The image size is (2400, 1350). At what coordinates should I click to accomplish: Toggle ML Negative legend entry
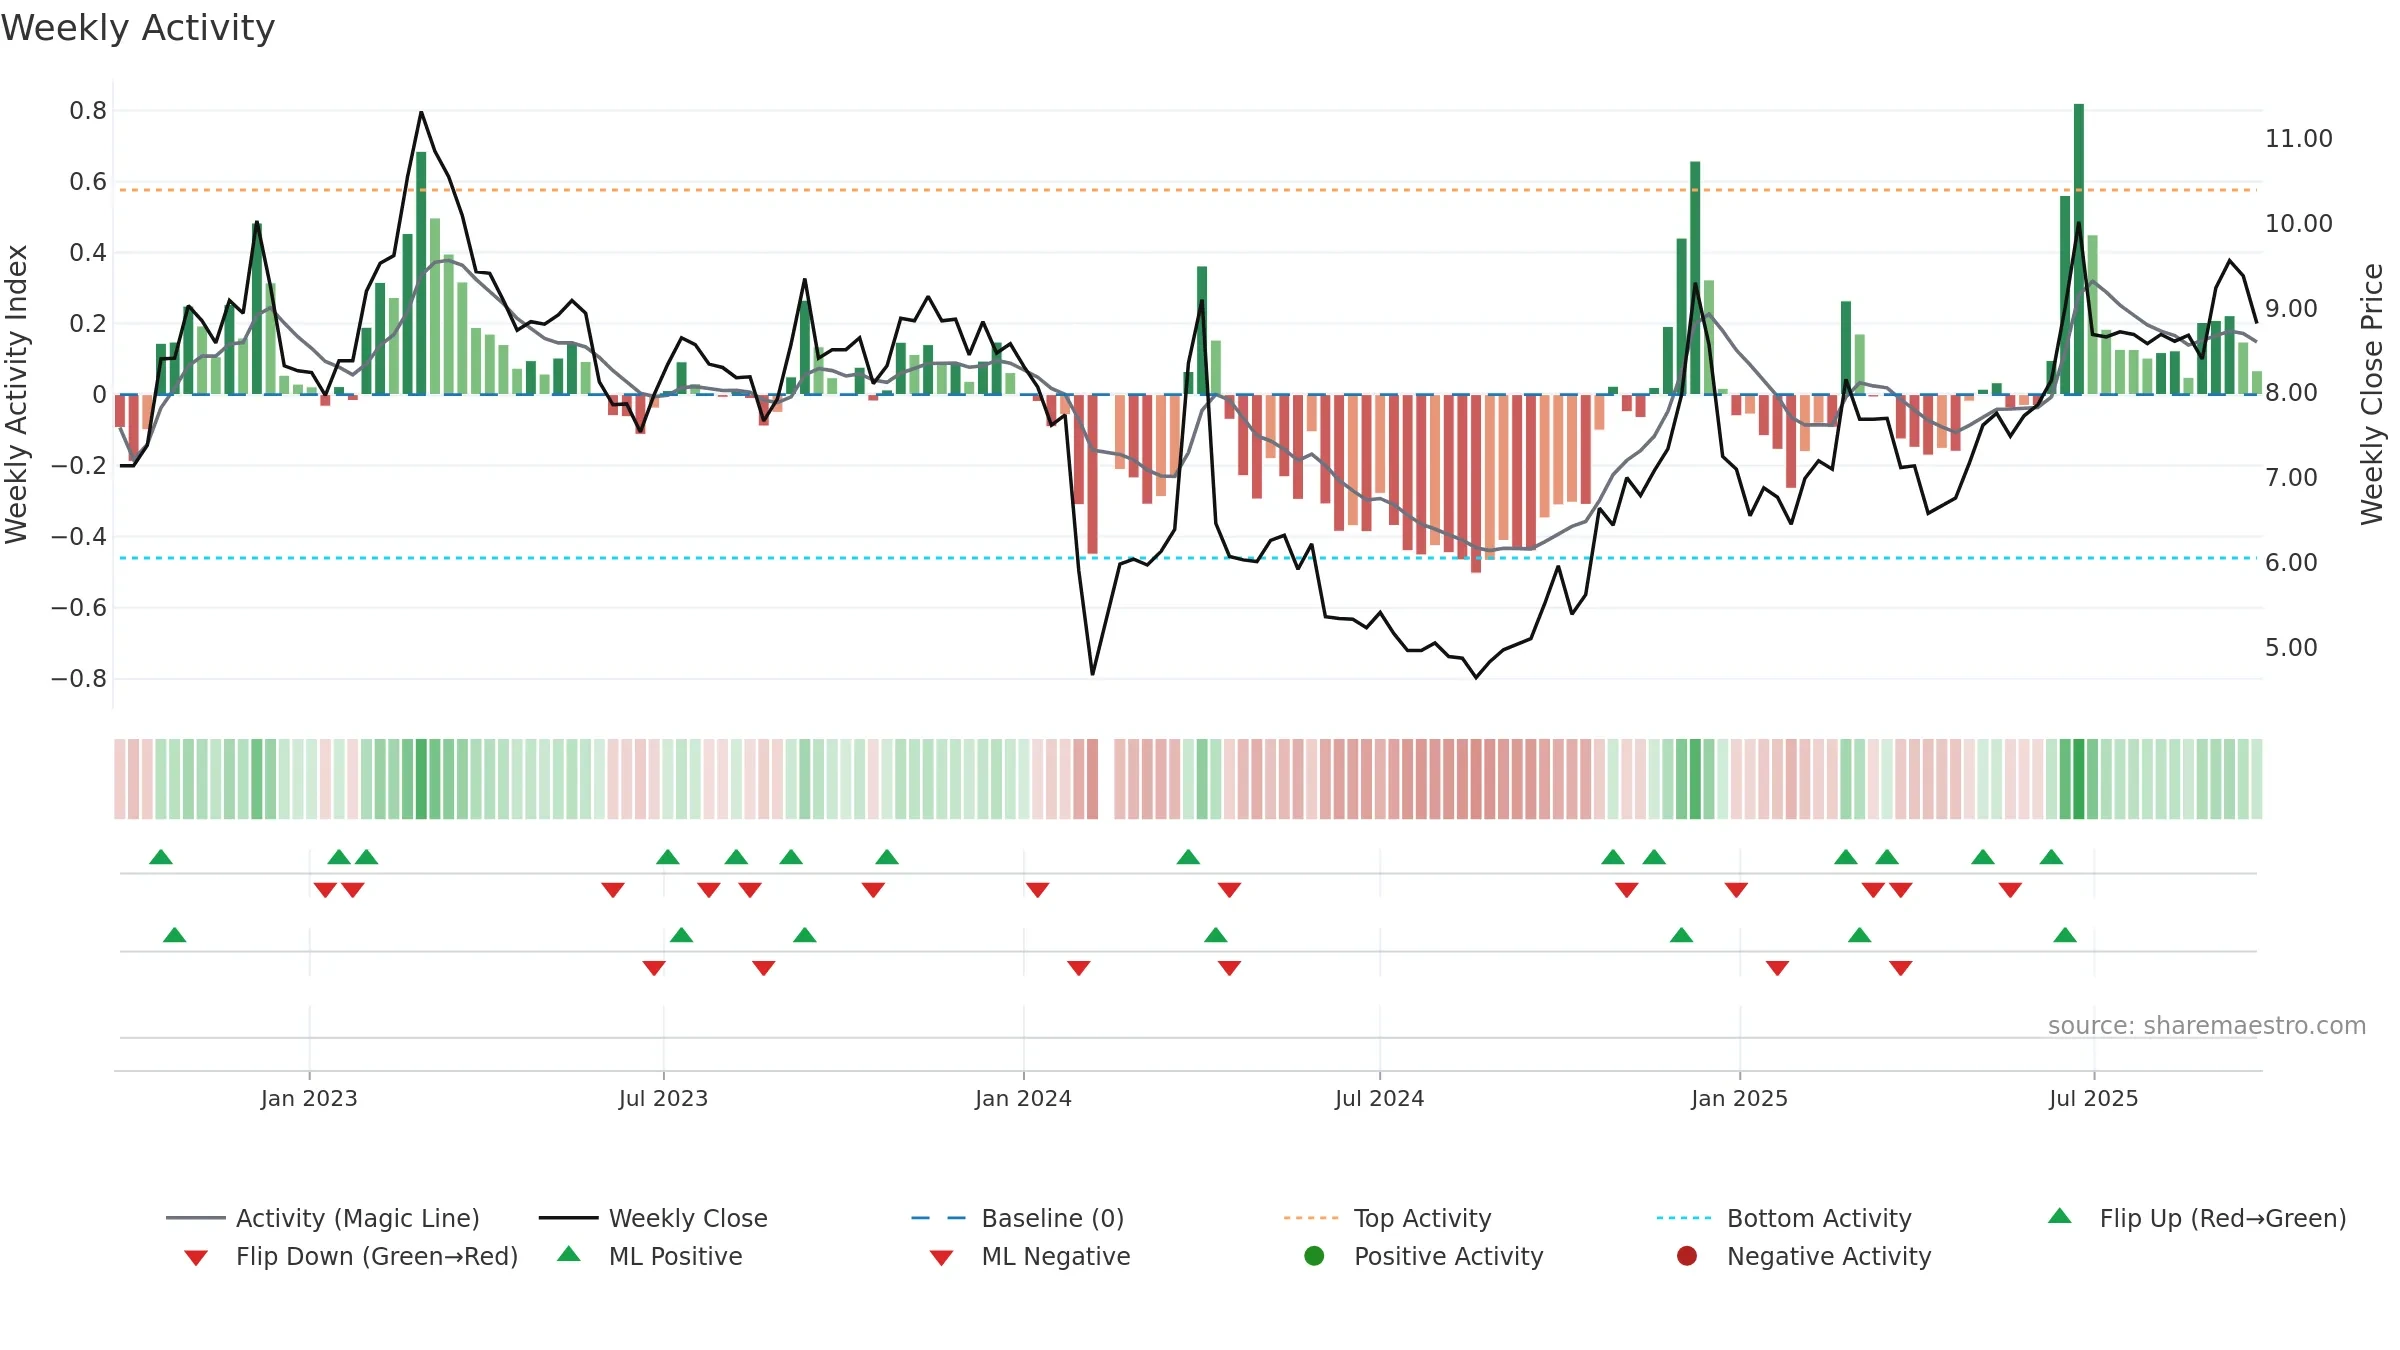[x=1030, y=1256]
